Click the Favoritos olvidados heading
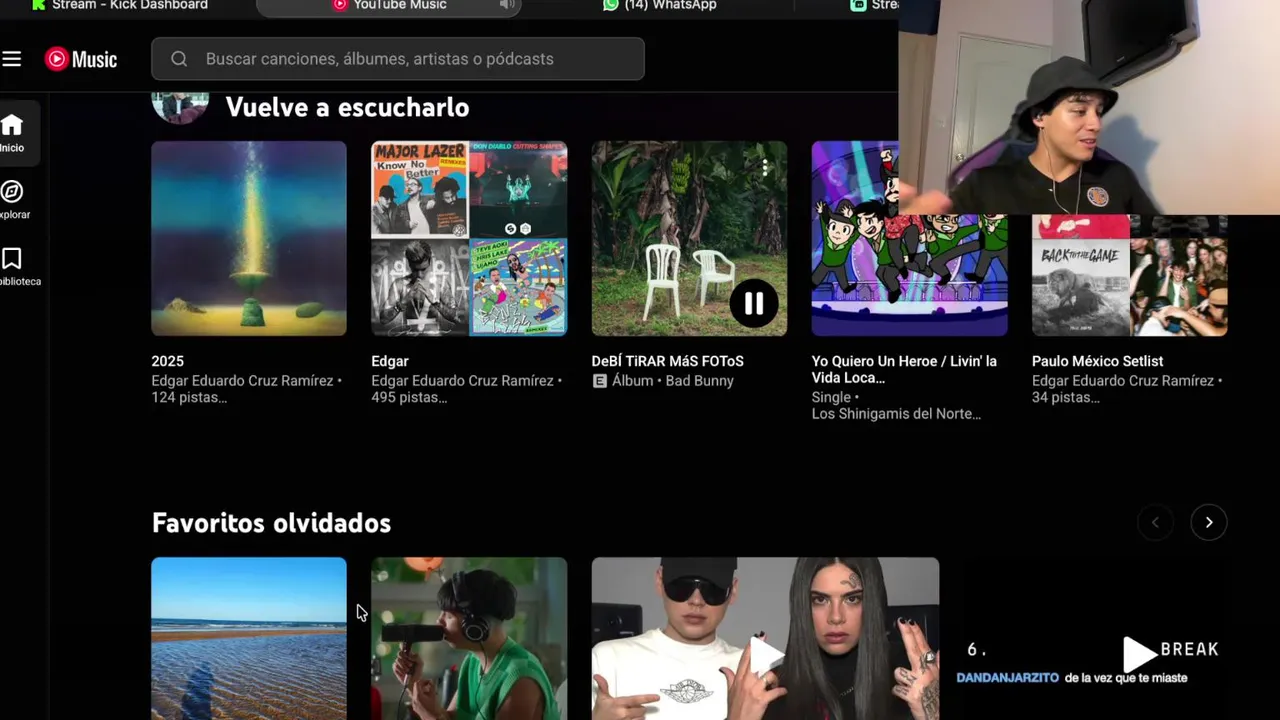This screenshot has width=1280, height=720. click(x=271, y=523)
